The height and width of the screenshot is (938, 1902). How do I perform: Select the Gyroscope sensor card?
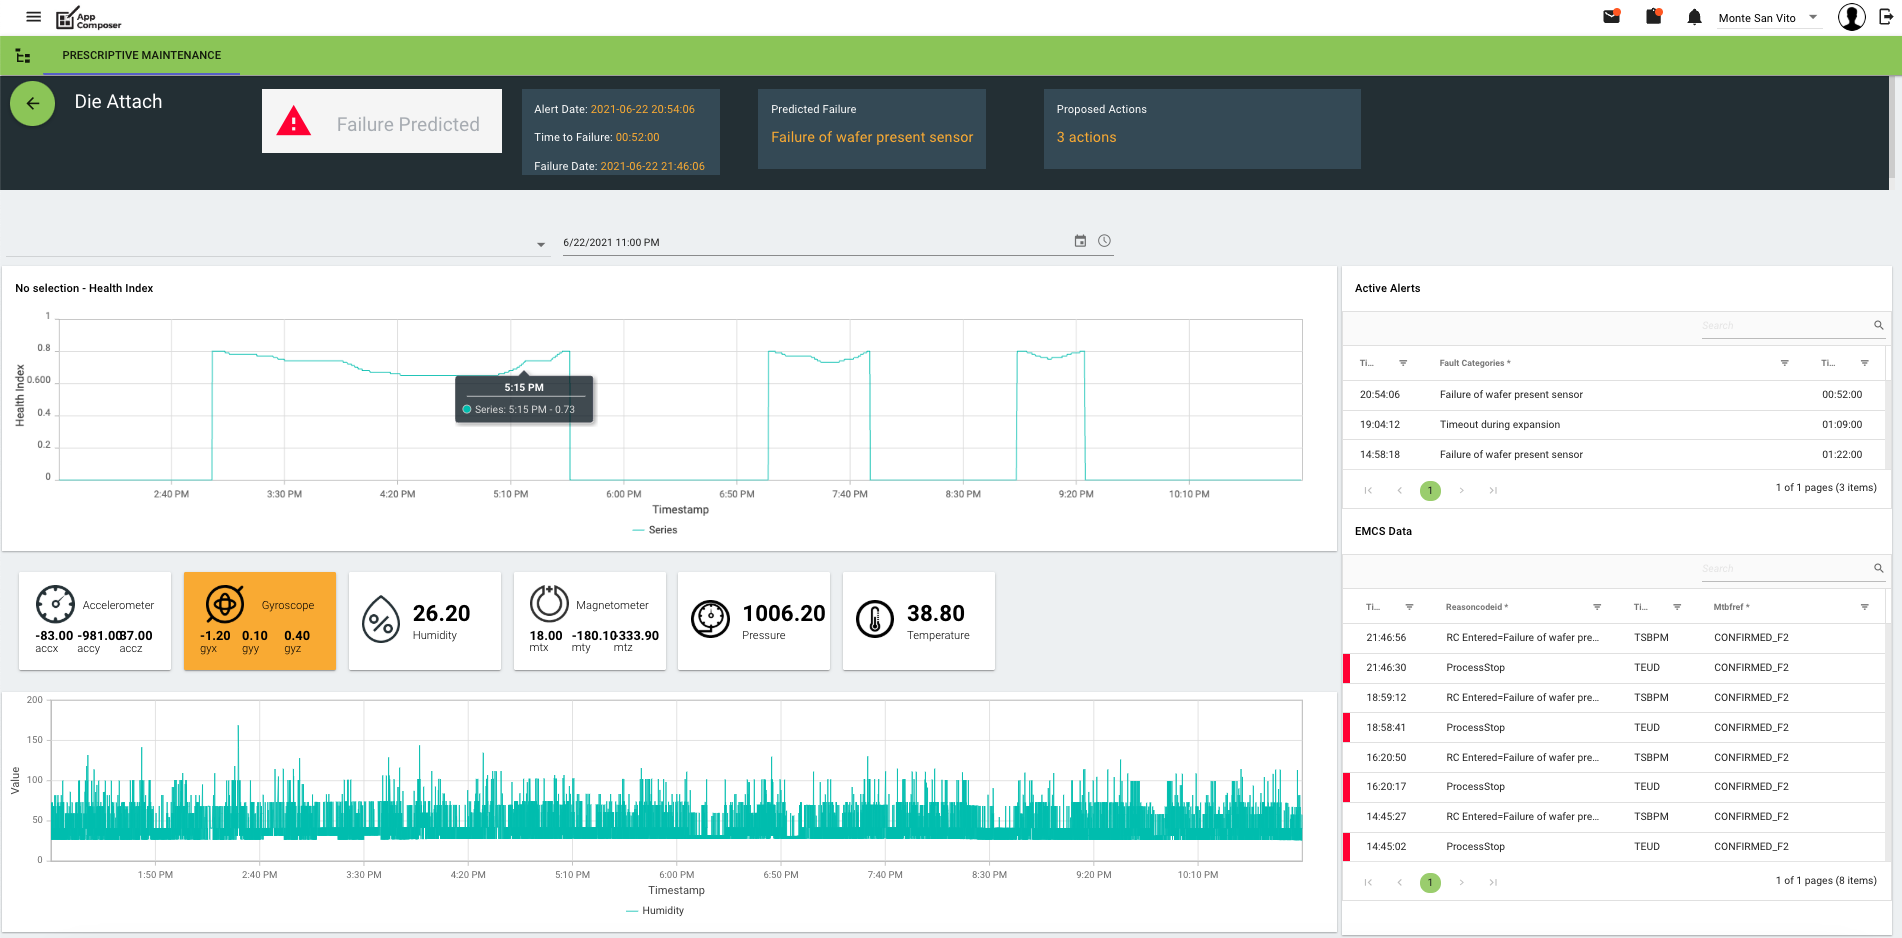click(x=260, y=621)
